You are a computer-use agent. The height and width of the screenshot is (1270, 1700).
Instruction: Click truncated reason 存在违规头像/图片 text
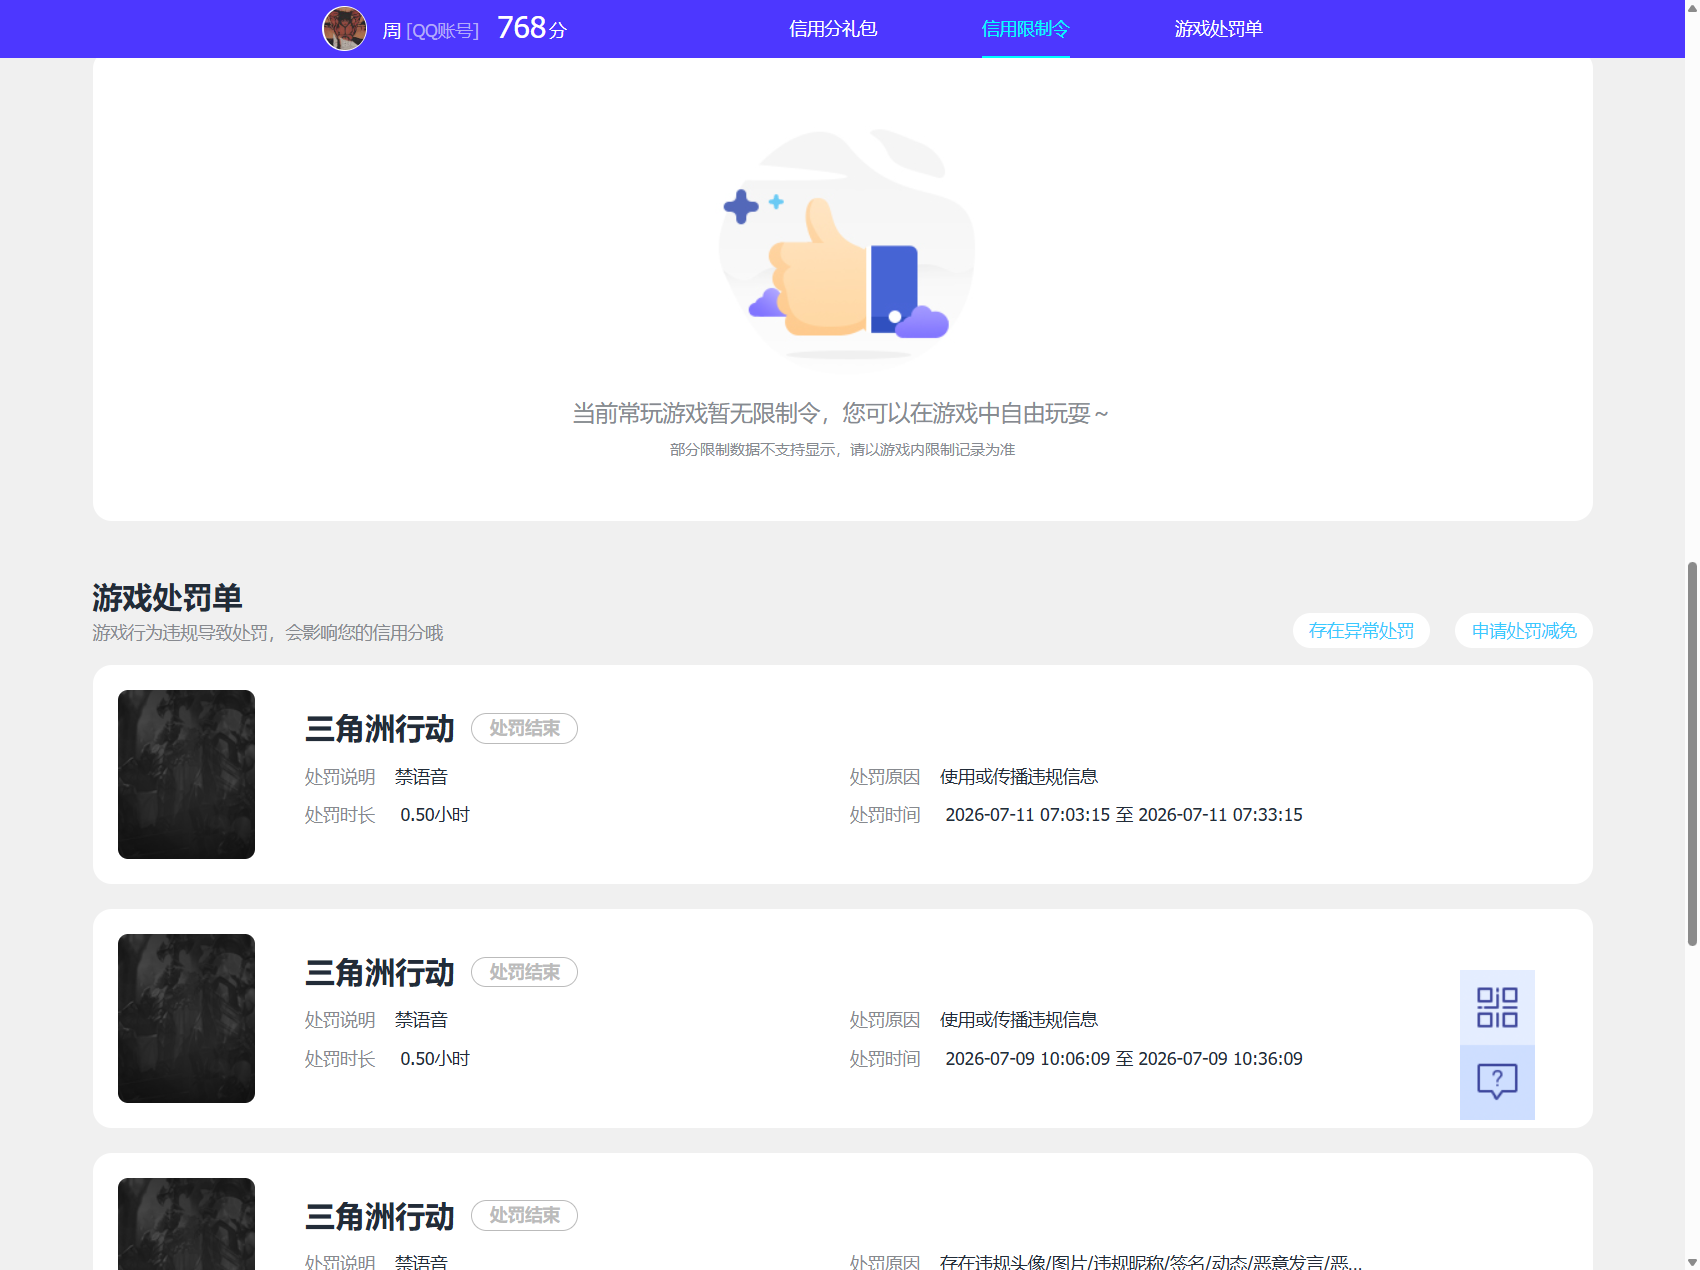1150,1262
